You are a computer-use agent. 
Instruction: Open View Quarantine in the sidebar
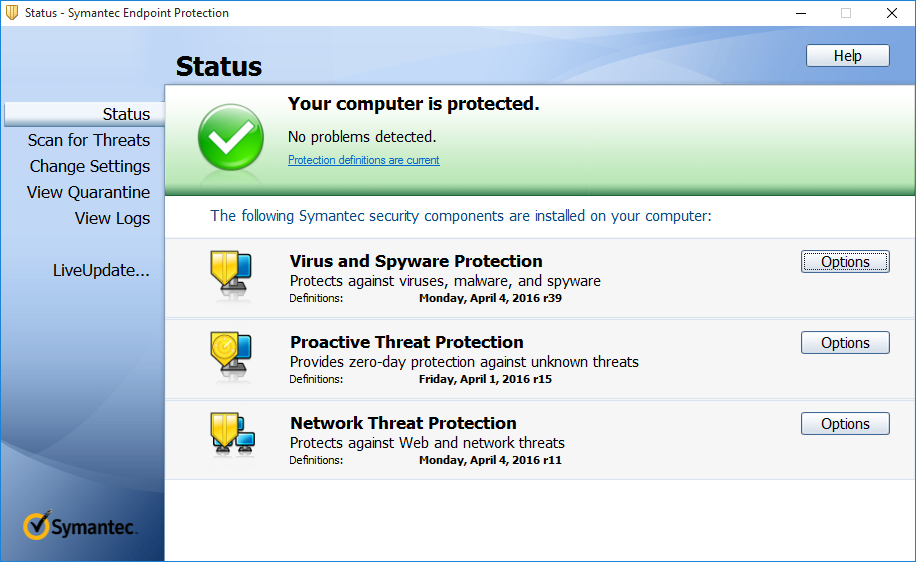[89, 192]
